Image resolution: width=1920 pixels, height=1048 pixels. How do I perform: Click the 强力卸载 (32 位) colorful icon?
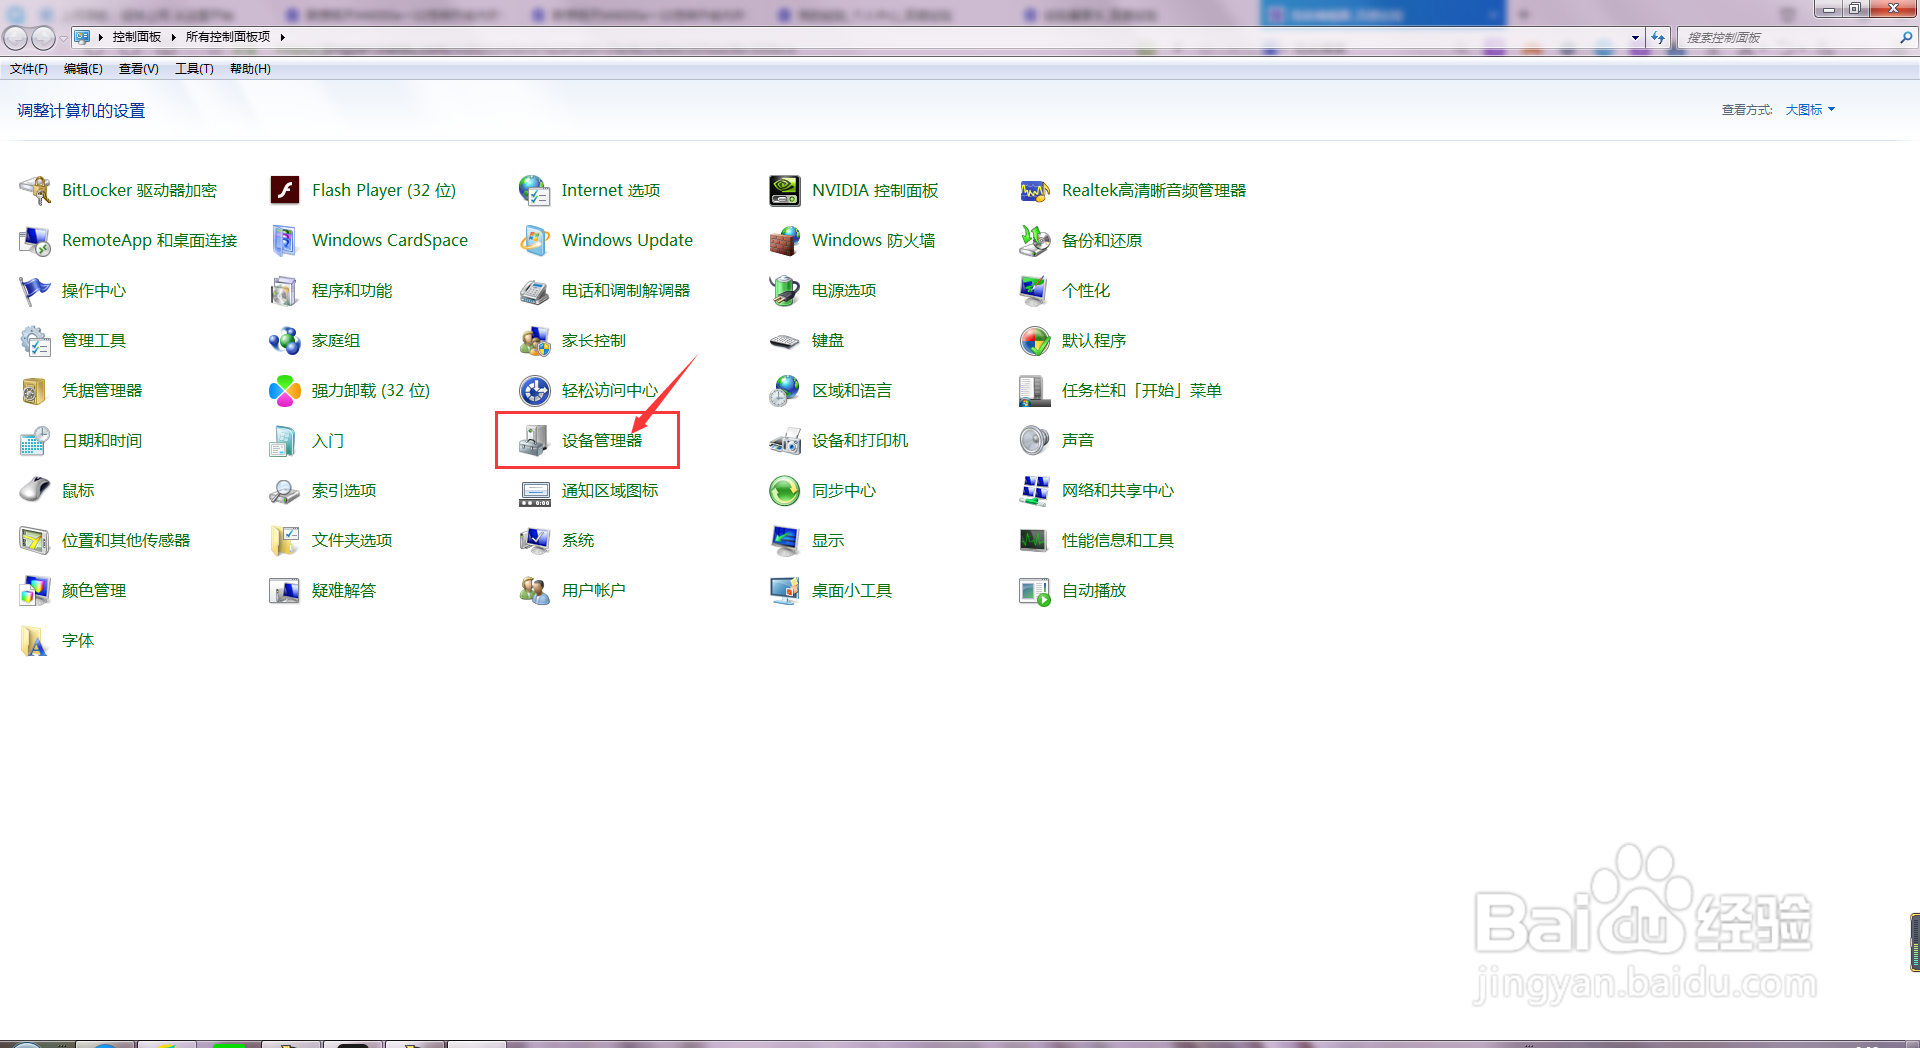coord(285,390)
